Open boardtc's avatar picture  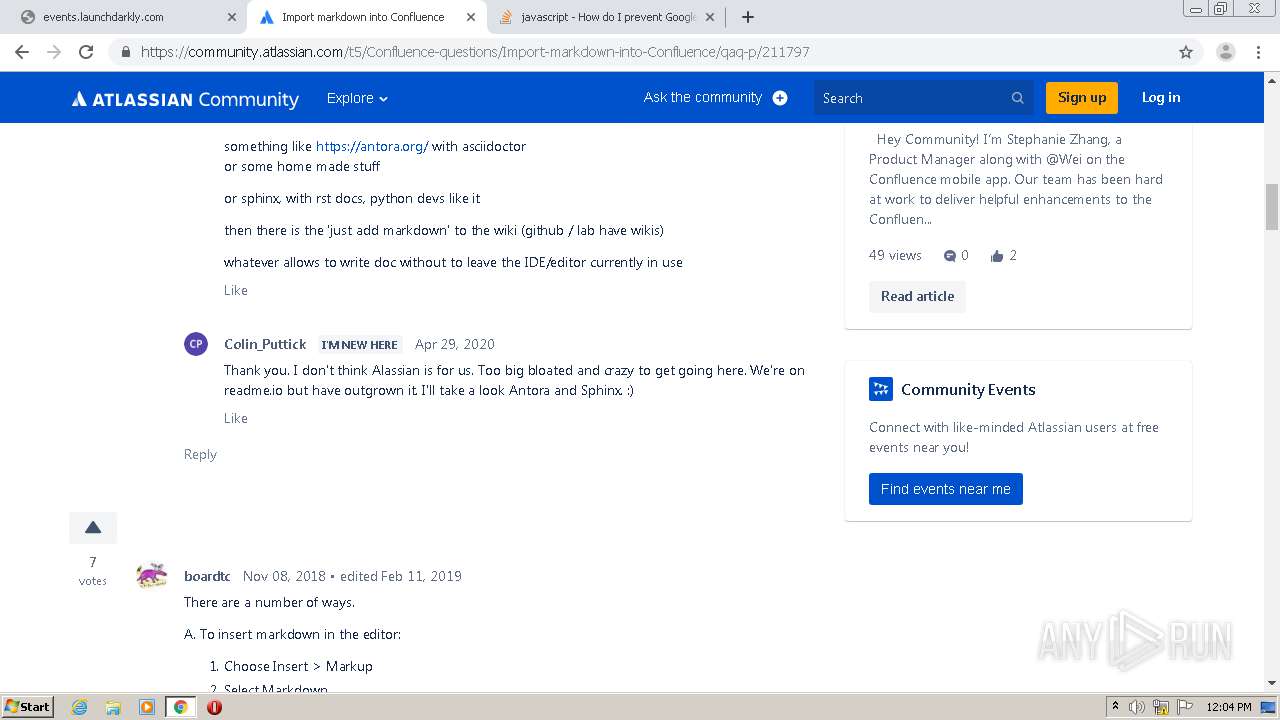point(152,576)
